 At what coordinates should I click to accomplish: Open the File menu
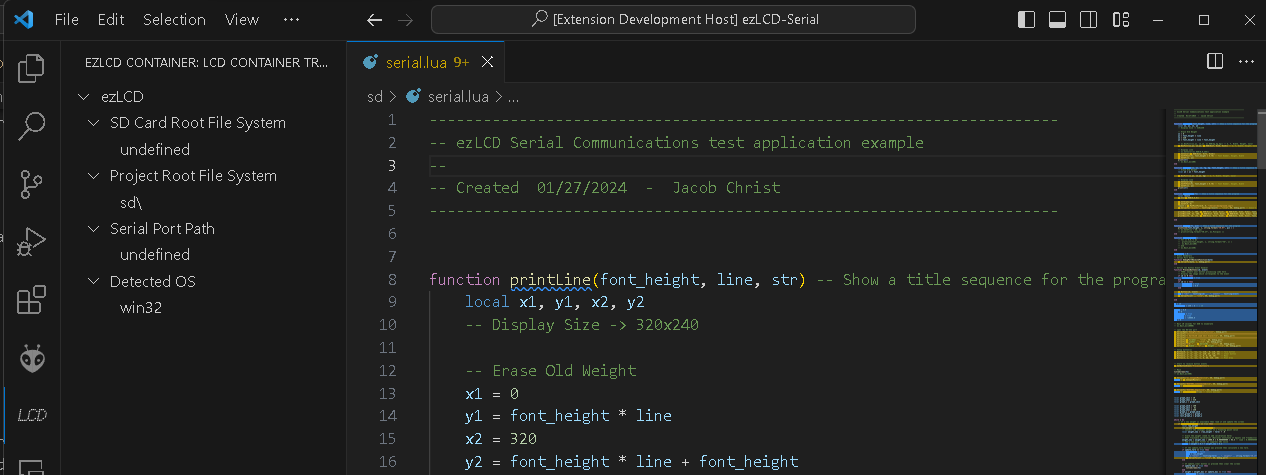(x=66, y=20)
